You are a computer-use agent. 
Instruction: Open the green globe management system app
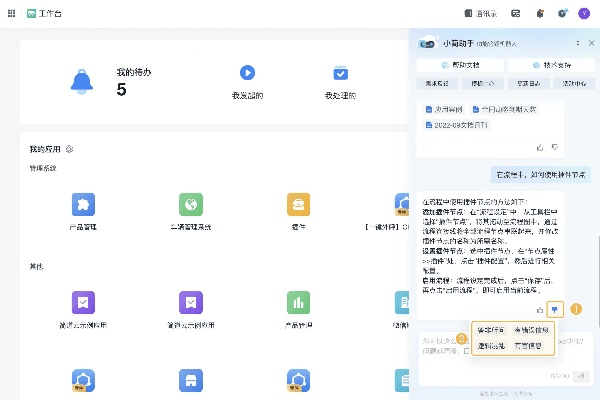[191, 204]
